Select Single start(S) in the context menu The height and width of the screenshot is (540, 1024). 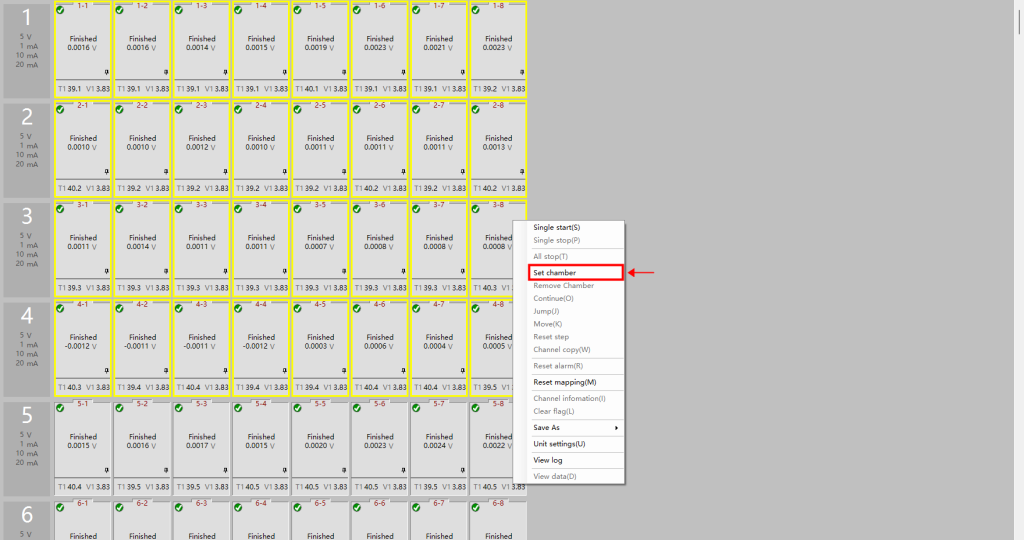click(556, 228)
